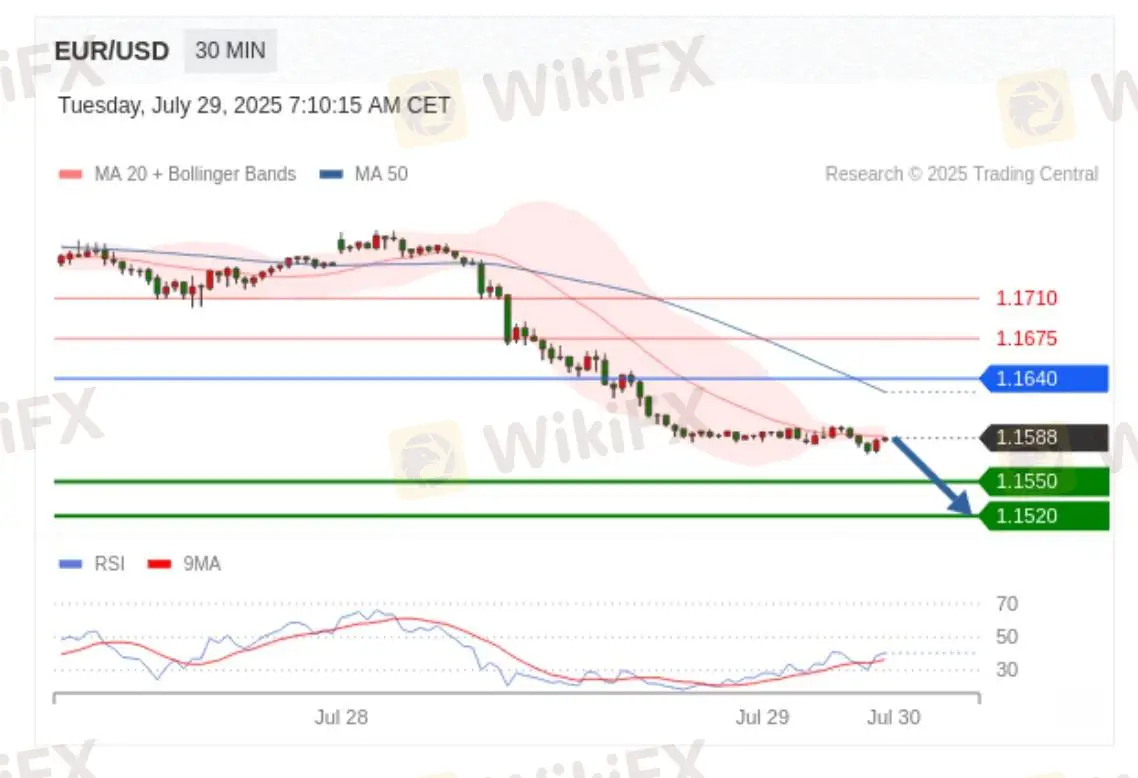Image resolution: width=1138 pixels, height=778 pixels.
Task: Click the RSI 70 level label
Action: tap(1007, 604)
